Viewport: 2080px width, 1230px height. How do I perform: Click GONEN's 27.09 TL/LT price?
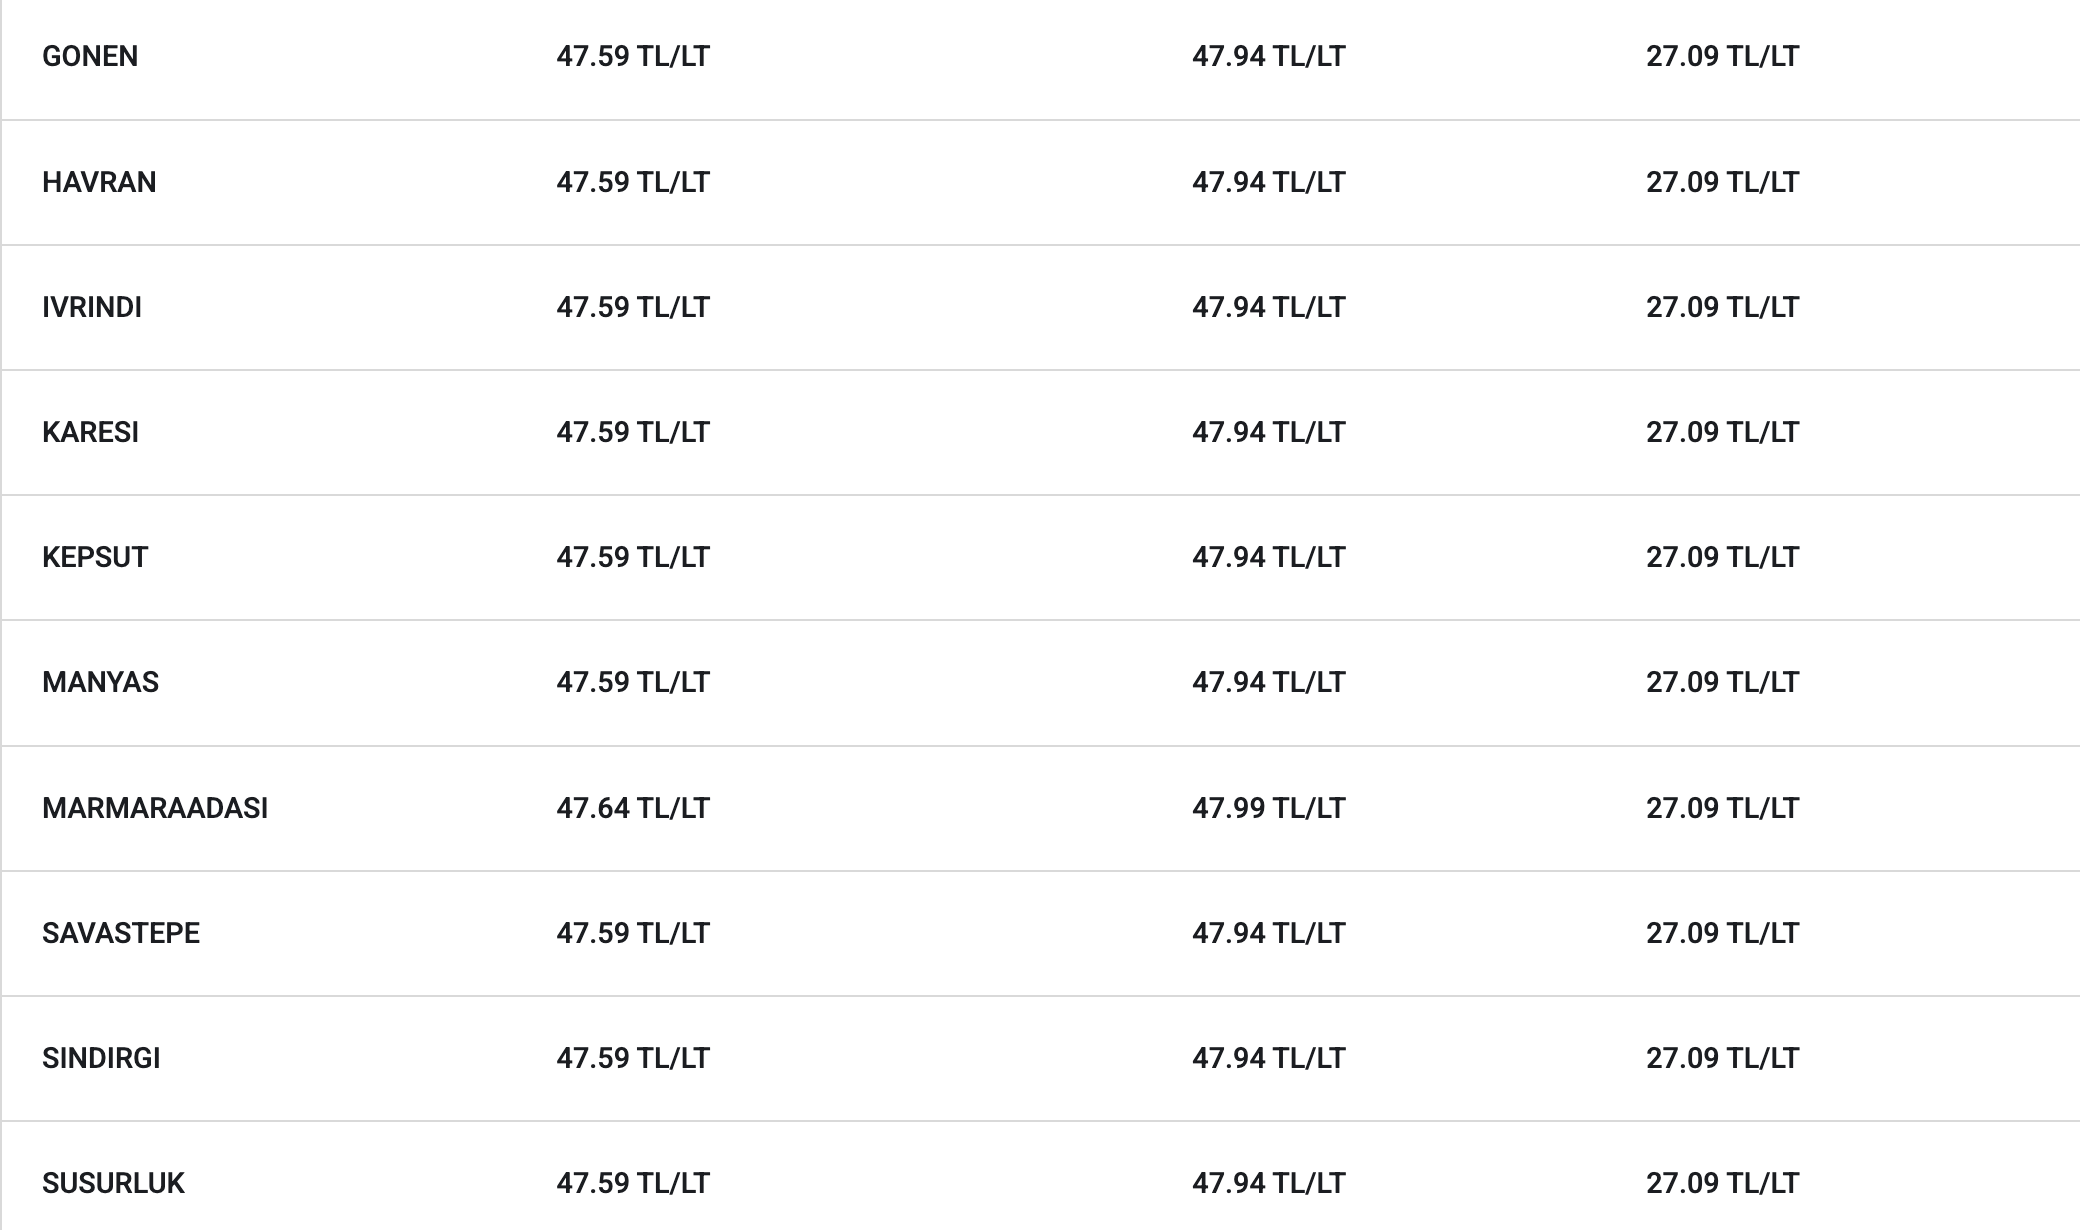point(1723,56)
